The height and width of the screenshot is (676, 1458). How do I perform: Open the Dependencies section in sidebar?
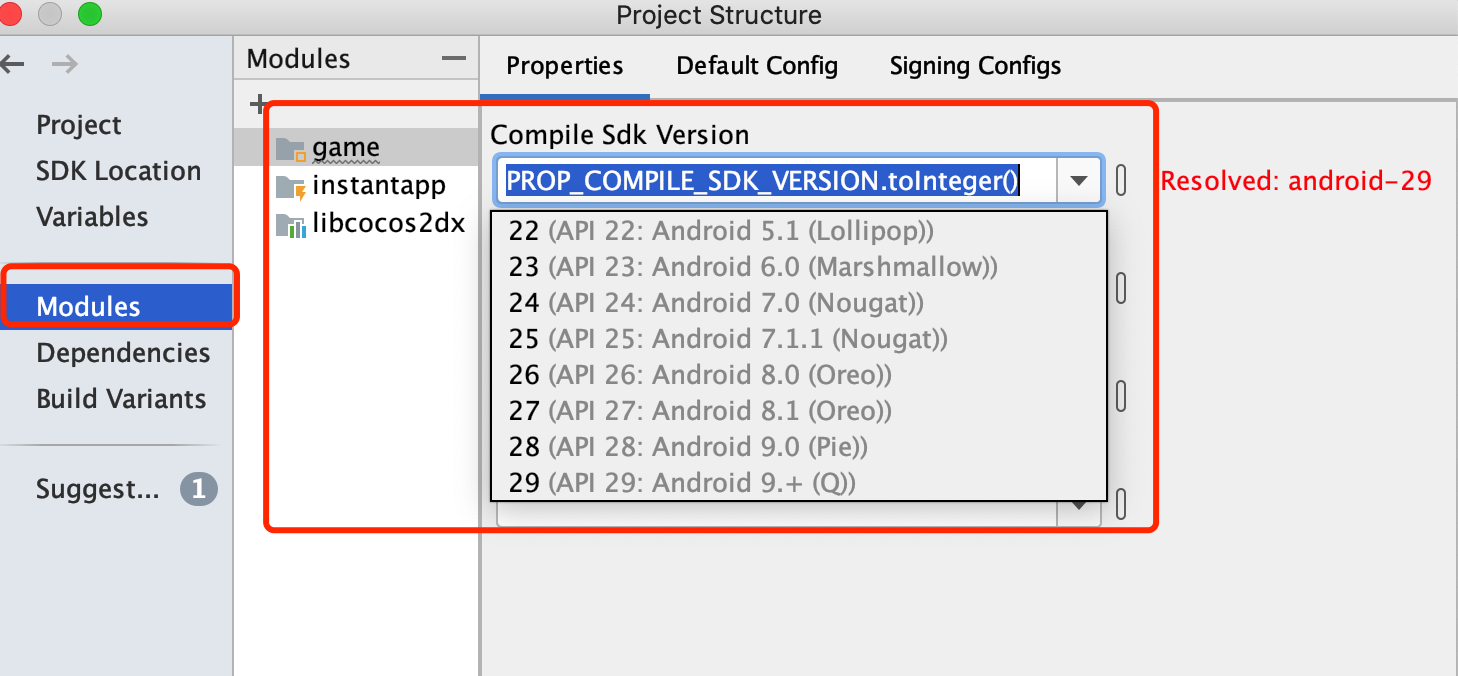pos(123,353)
